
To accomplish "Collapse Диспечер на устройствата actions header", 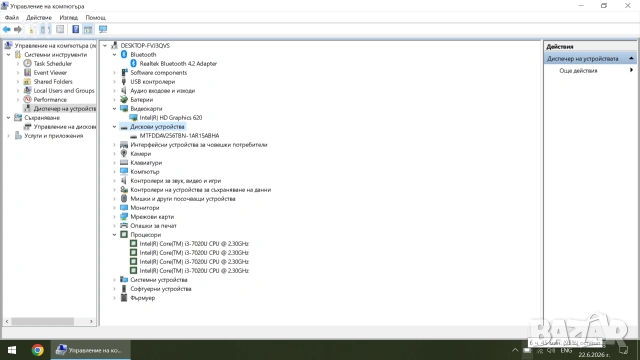I will 631,59.
